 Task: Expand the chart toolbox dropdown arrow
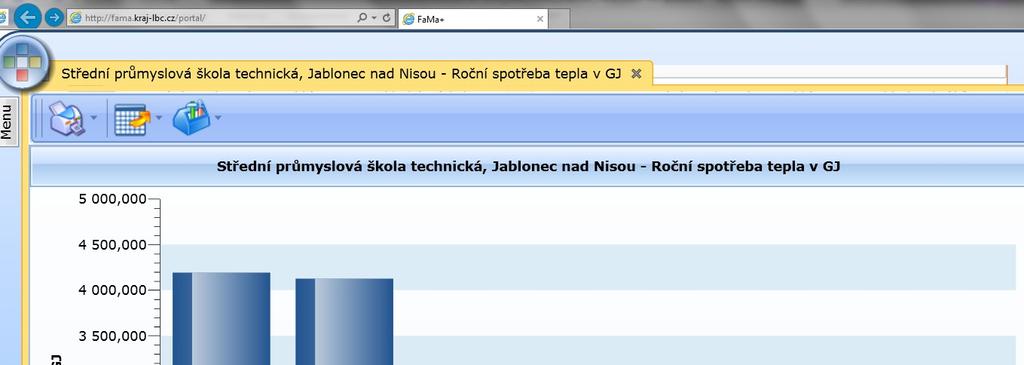point(218,118)
